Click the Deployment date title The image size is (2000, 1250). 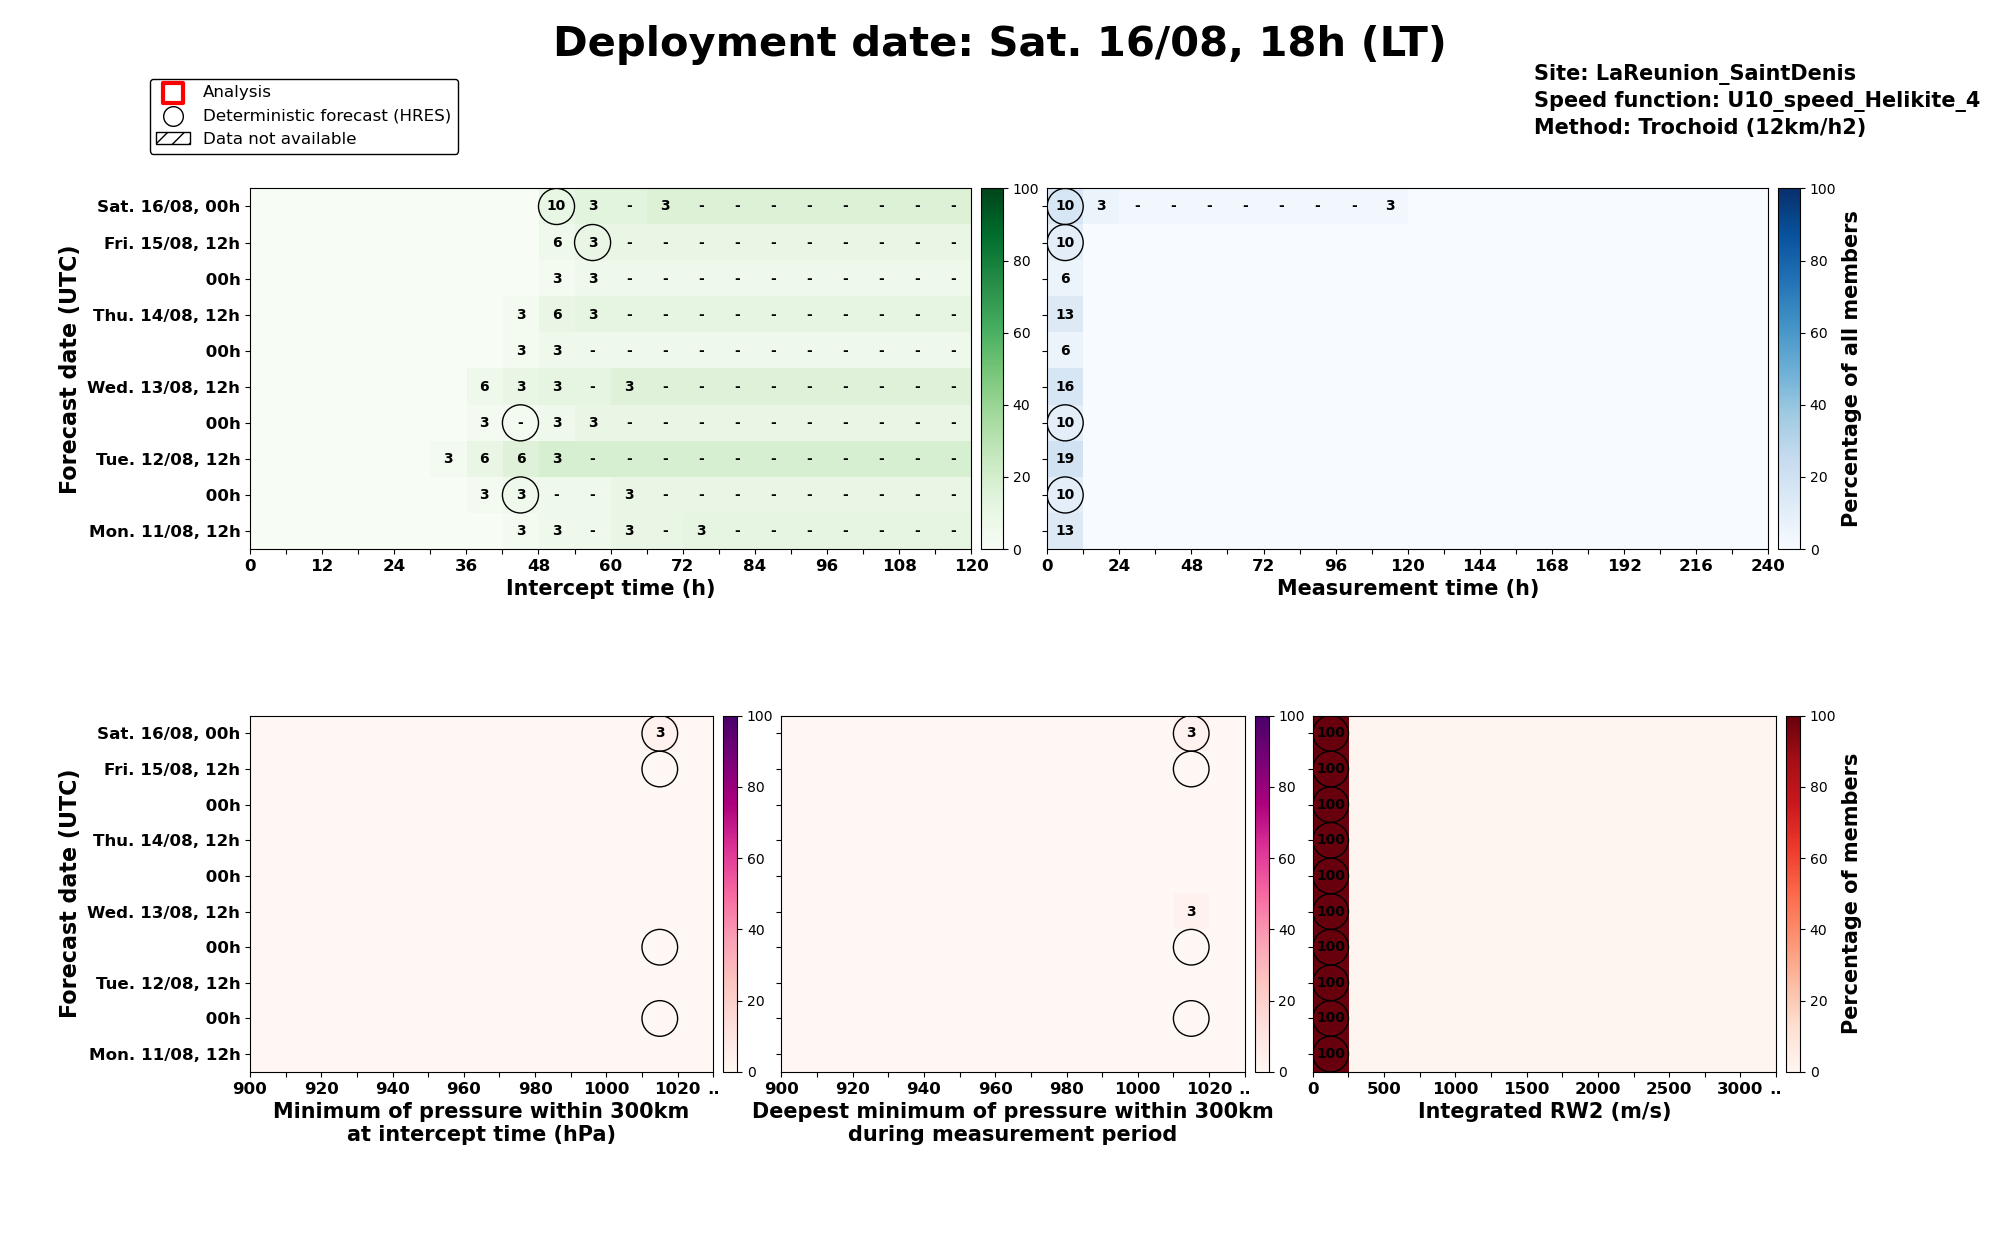coord(999,44)
